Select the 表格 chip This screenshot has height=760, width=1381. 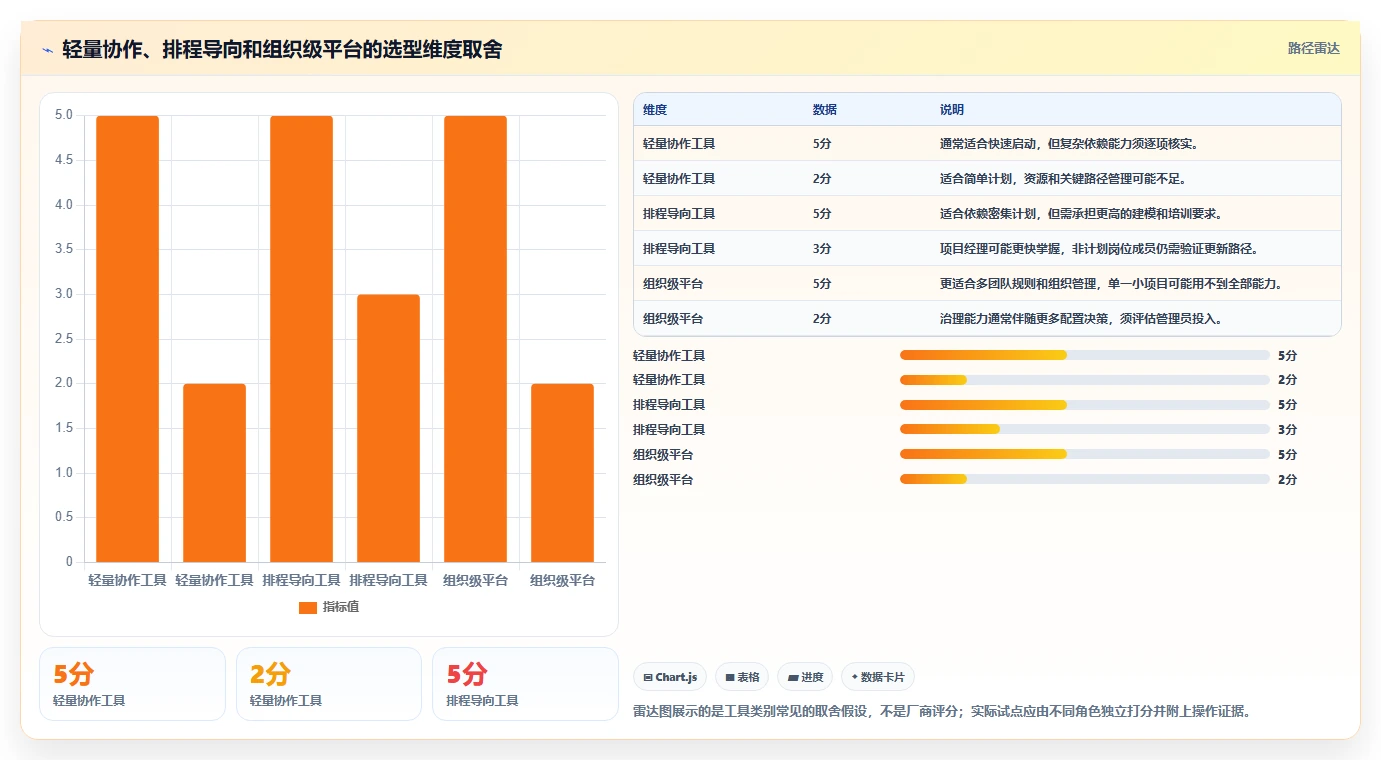[x=742, y=677]
